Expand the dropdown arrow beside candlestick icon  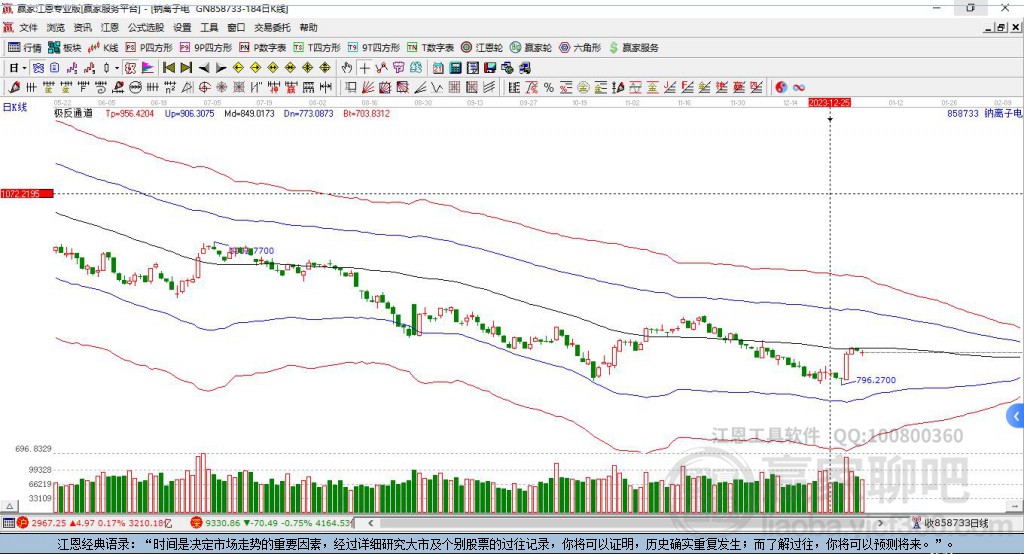[x=117, y=68]
